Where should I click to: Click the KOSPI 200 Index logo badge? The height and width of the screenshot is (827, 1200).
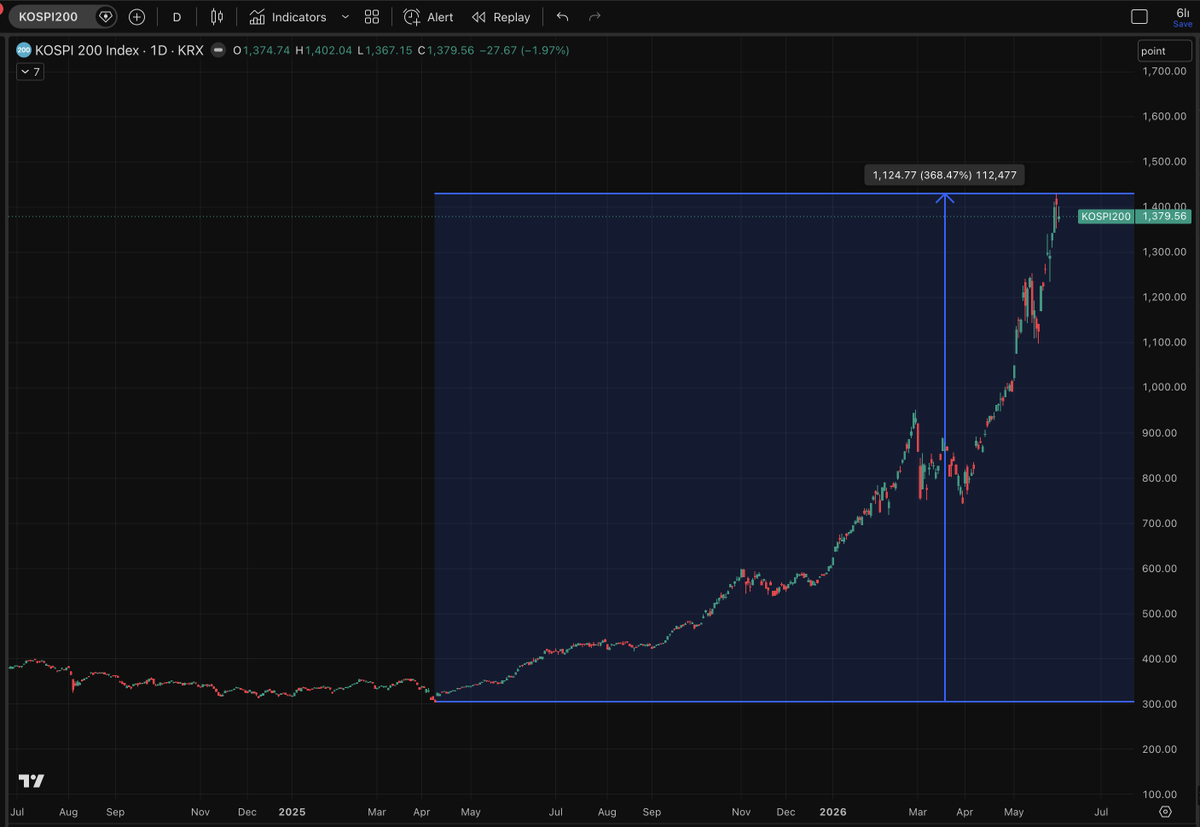24,50
